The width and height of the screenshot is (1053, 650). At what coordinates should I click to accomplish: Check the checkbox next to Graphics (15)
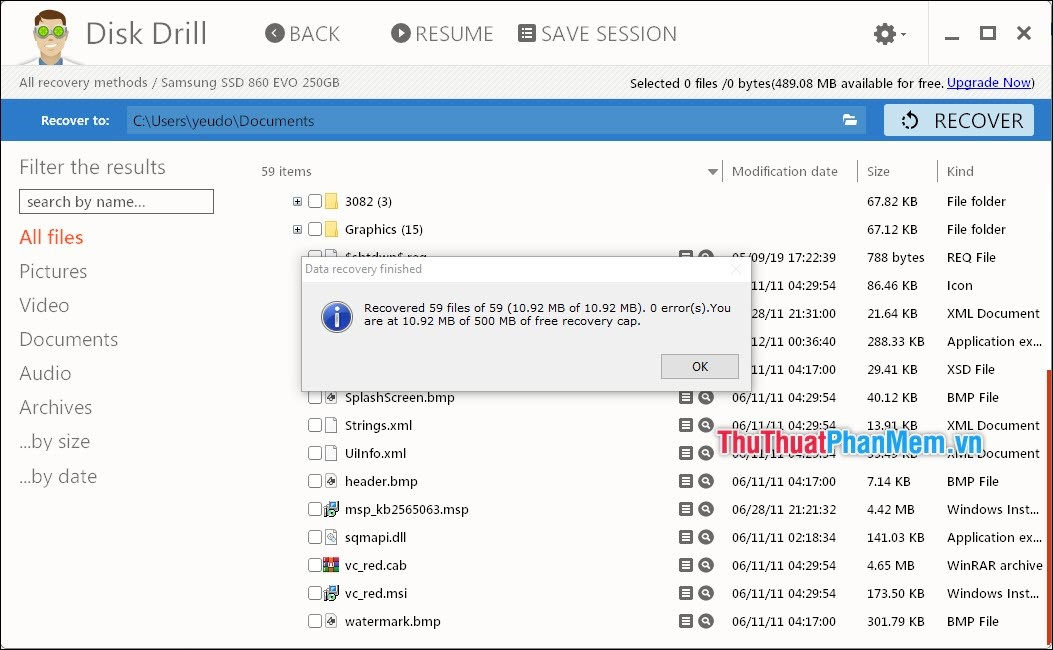pyautogui.click(x=313, y=229)
